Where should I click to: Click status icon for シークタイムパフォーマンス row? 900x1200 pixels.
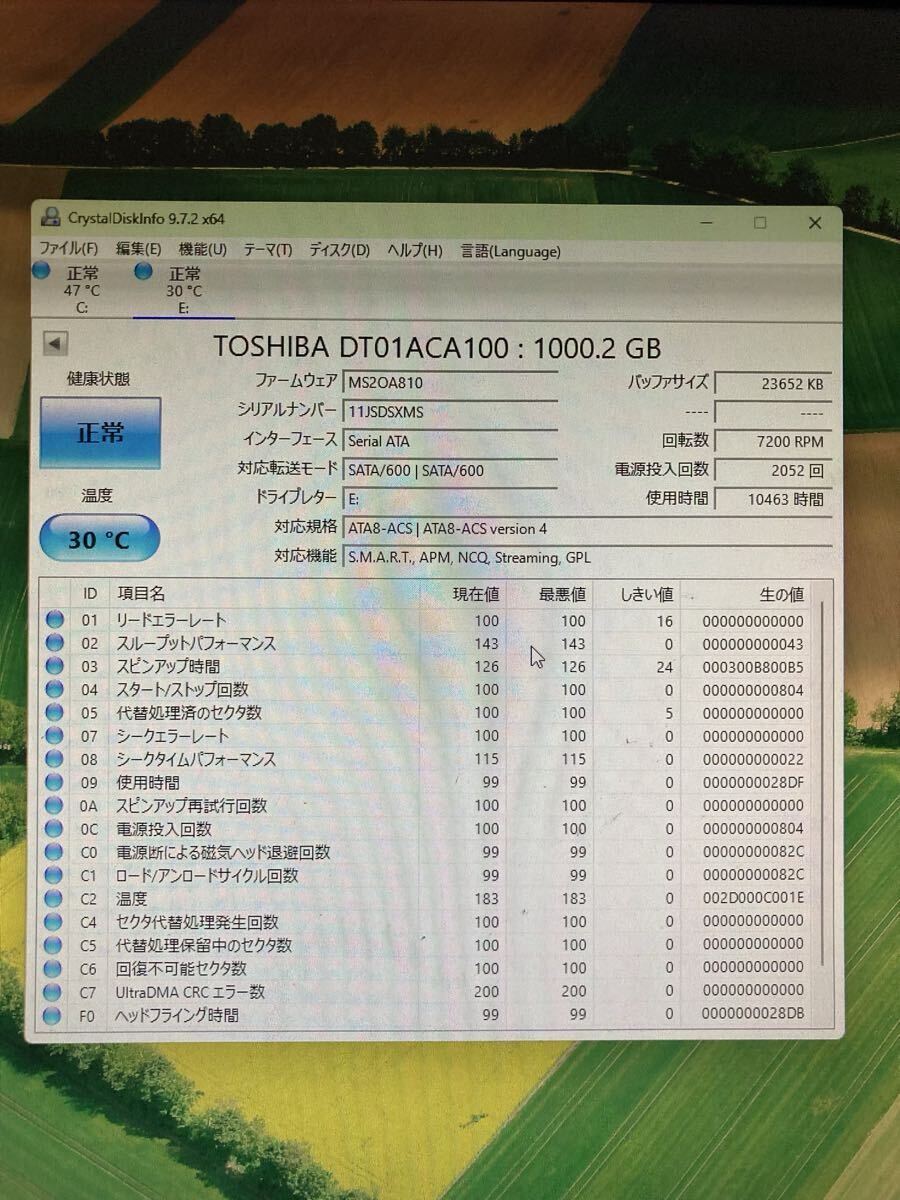[x=54, y=759]
